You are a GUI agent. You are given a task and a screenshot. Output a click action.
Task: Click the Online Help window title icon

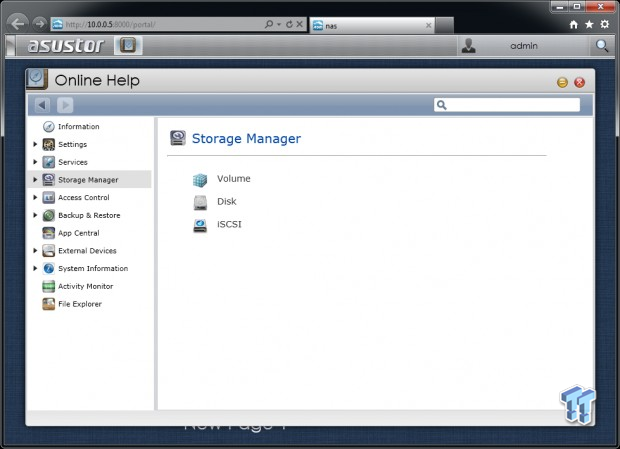tap(37, 79)
